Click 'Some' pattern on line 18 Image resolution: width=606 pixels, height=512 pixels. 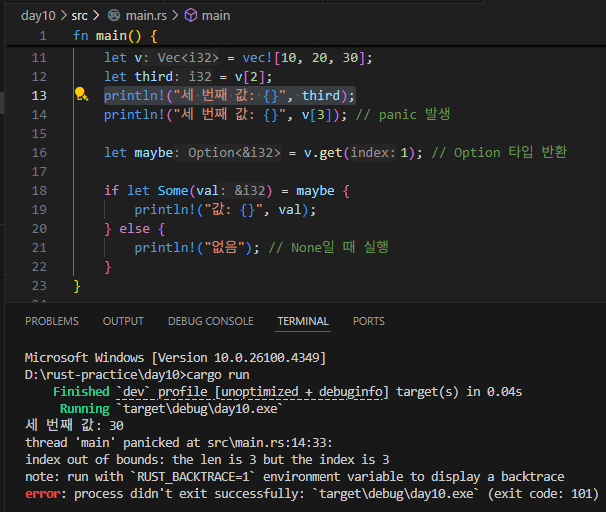point(173,191)
